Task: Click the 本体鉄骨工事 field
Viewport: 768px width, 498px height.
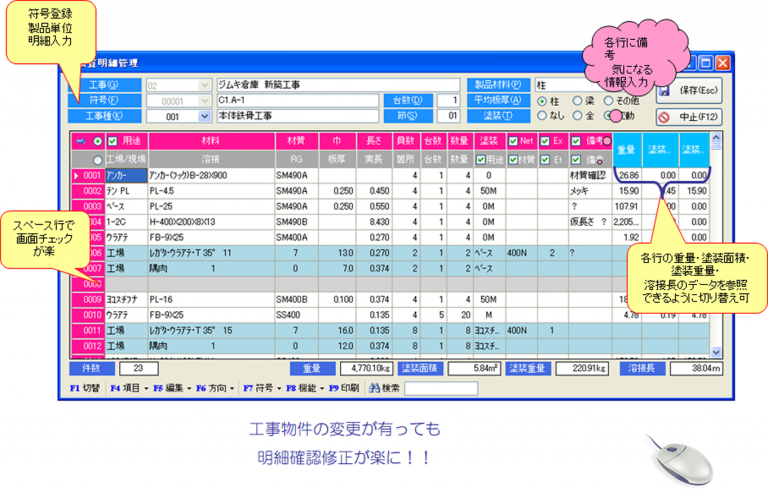Action: point(298,116)
